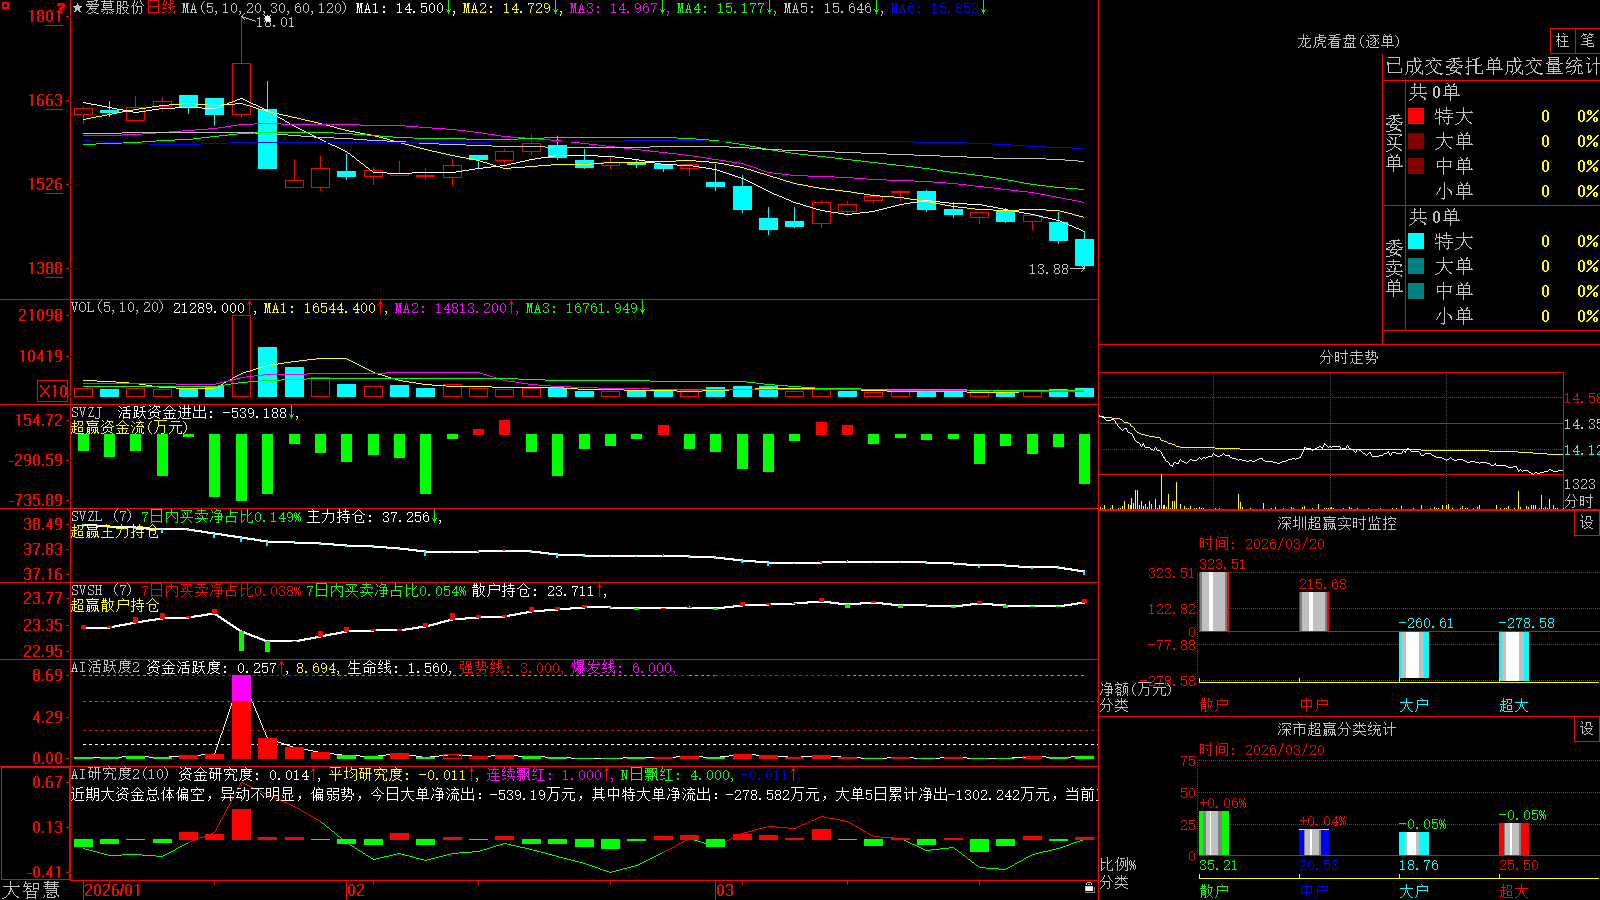1600x900 pixels.
Task: Click the AI研究度2(10) indicator label
Action: point(121,774)
